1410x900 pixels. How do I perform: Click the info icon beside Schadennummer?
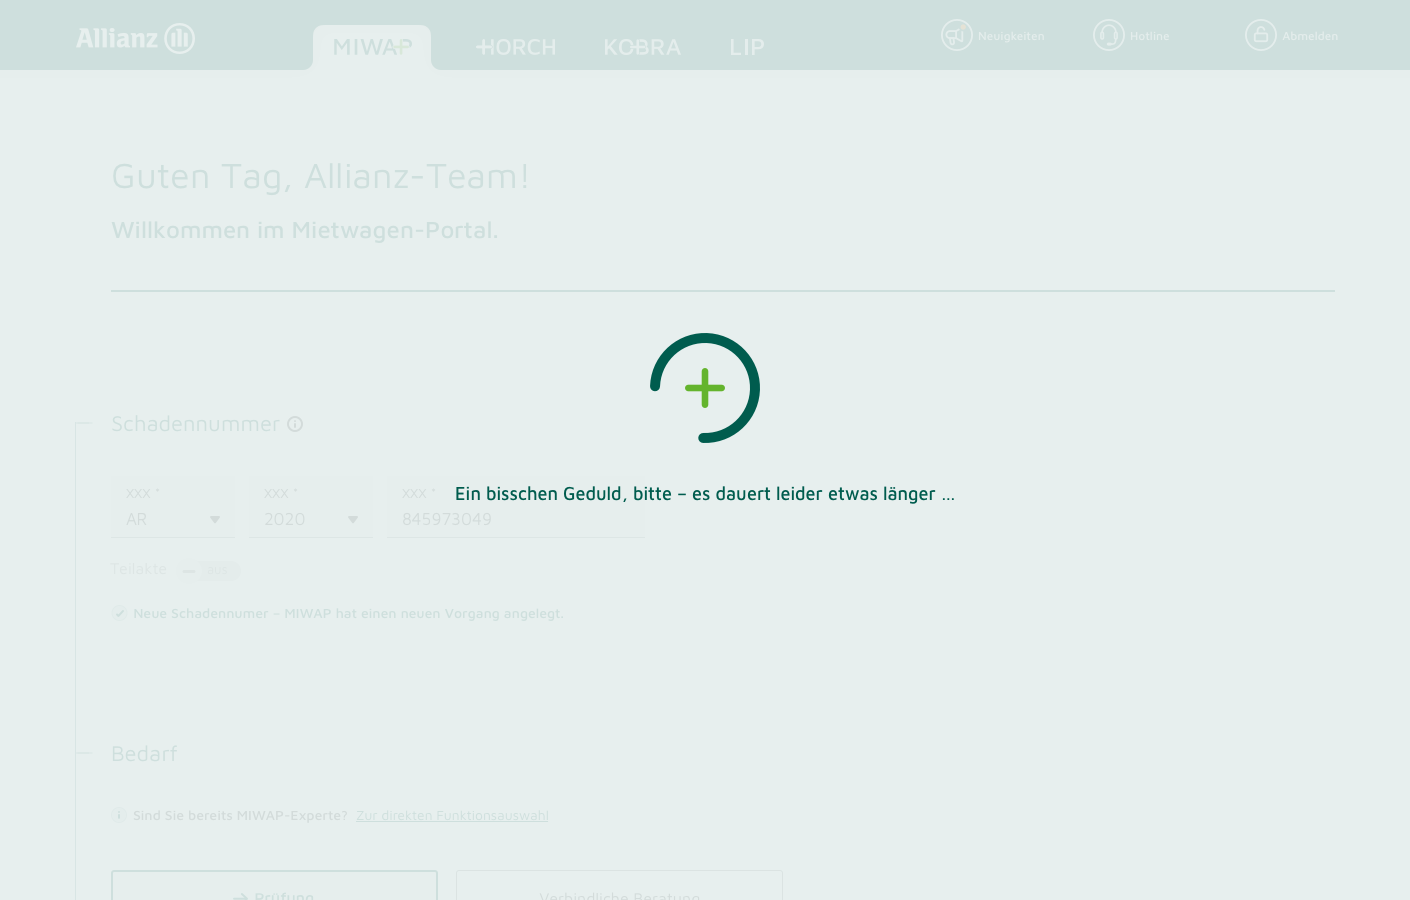[x=295, y=424]
